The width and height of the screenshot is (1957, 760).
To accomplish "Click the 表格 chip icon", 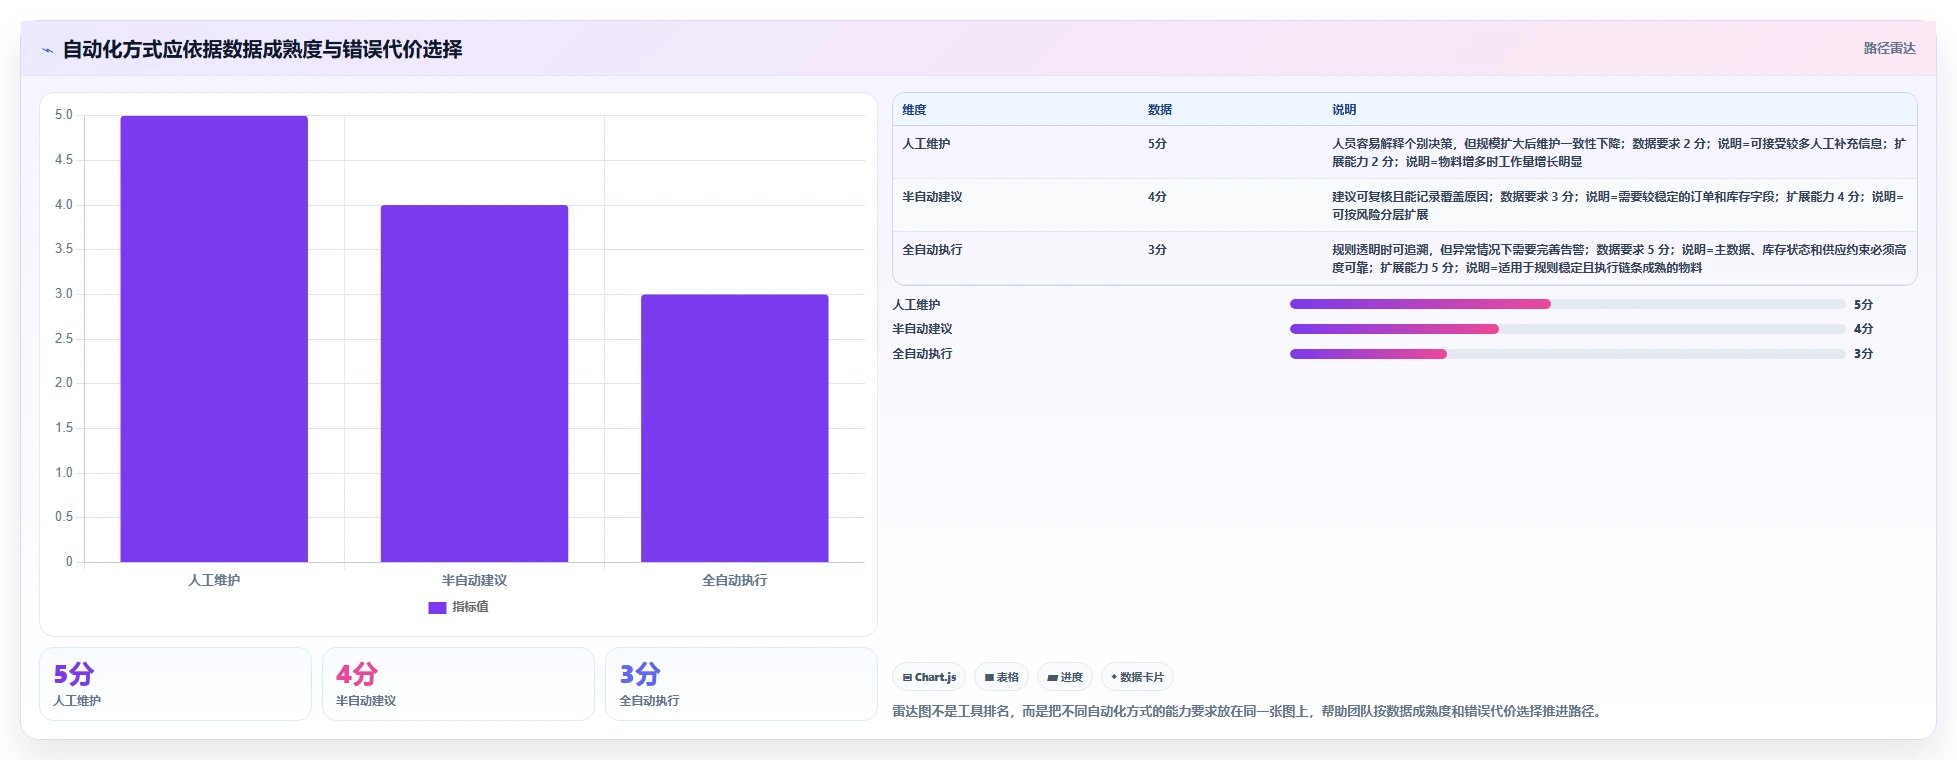I will click(x=989, y=678).
